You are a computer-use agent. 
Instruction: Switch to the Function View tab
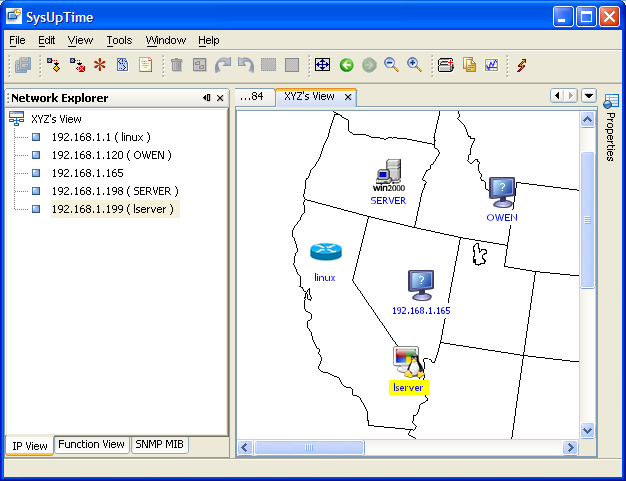tap(91, 445)
